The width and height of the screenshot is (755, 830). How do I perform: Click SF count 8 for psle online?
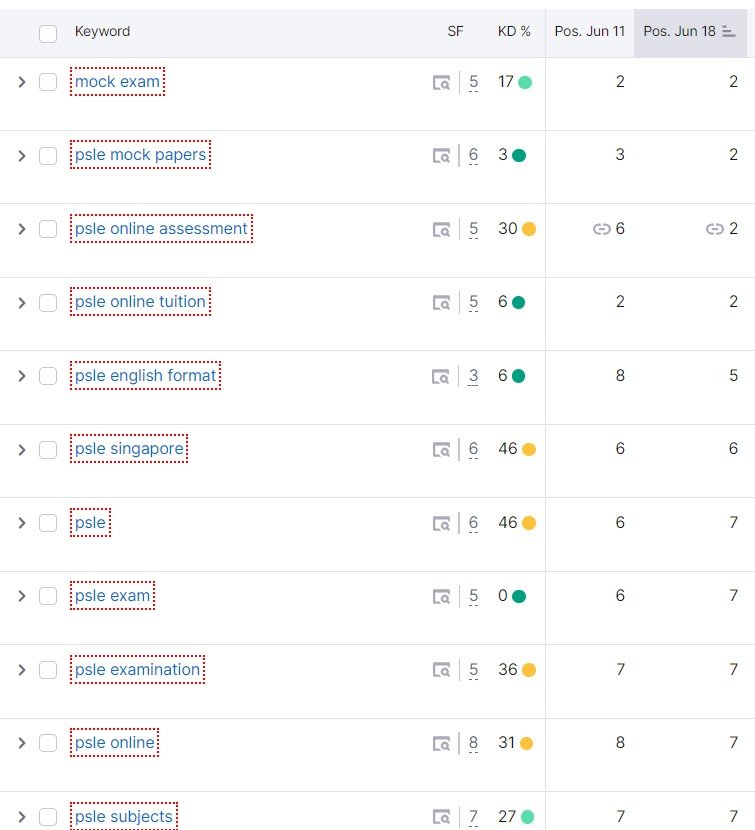pyautogui.click(x=473, y=743)
